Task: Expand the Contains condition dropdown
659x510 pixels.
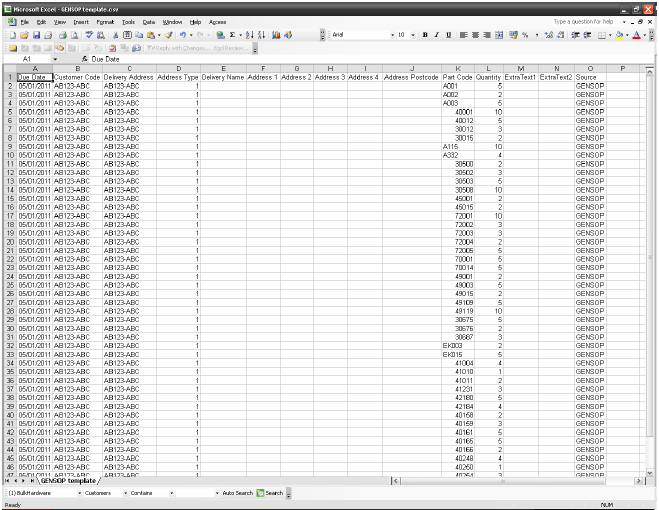Action: (171, 493)
